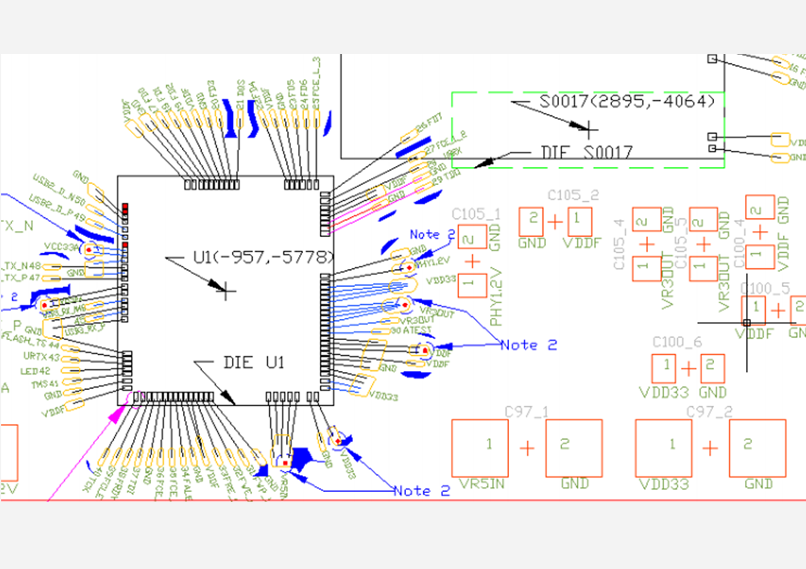Viewport: 806px width, 569px height.
Task: Click the S0017 center cross marker
Action: [590, 128]
